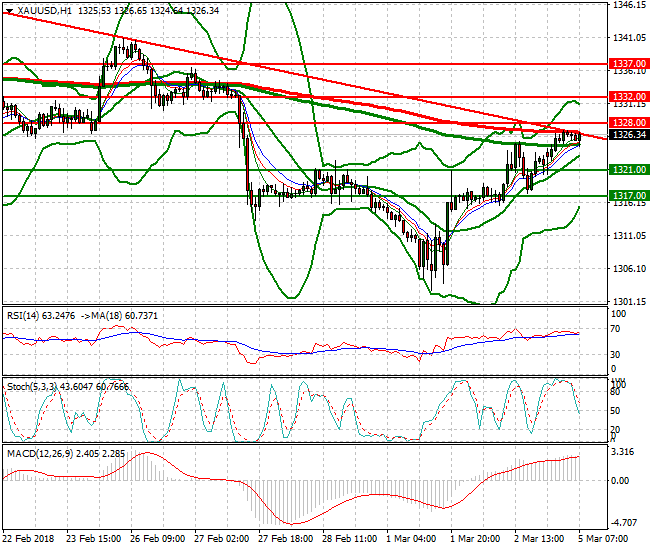Click the 1321.00 green support level label
Viewport: 650px width, 550px height.
click(x=629, y=170)
